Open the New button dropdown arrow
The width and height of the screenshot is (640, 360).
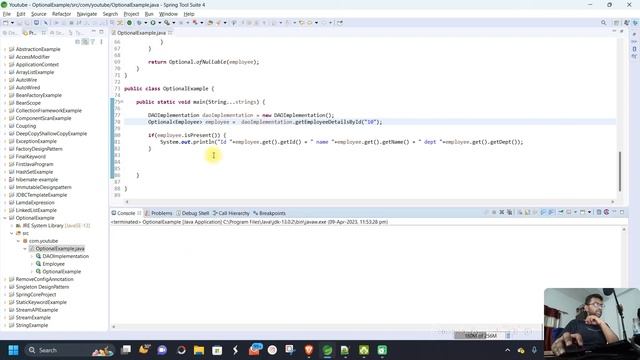coord(12,23)
